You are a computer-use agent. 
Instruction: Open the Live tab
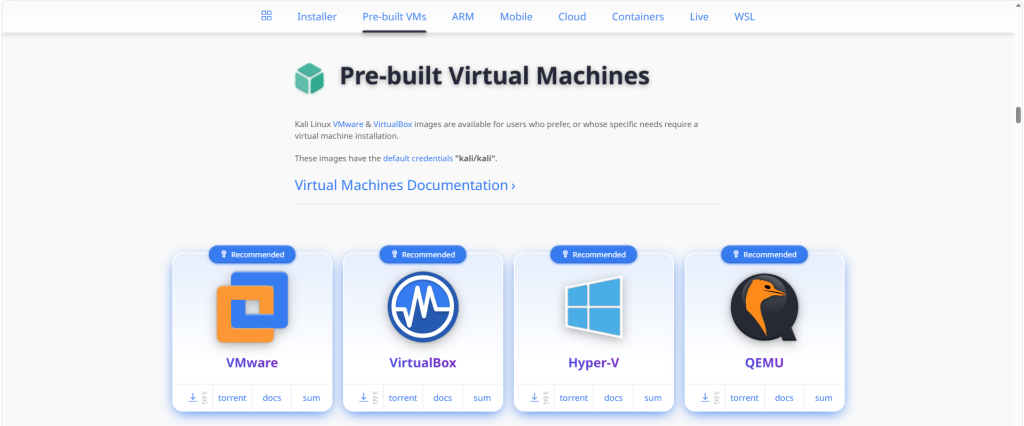point(699,17)
